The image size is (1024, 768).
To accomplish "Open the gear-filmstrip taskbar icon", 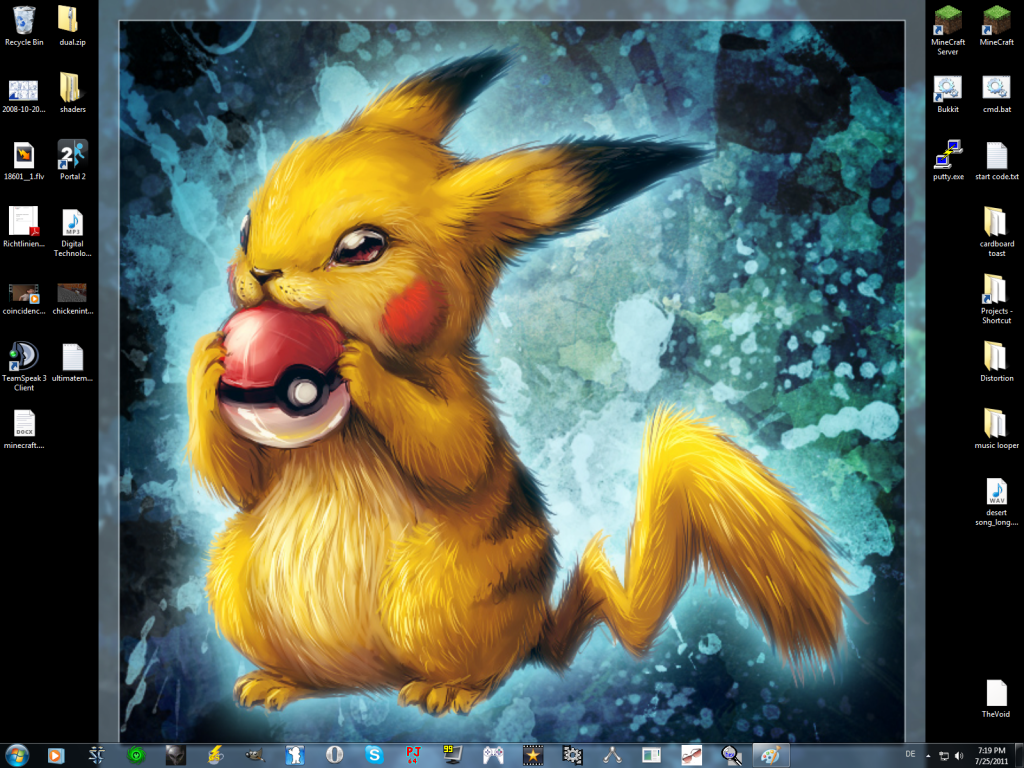I will (x=573, y=756).
